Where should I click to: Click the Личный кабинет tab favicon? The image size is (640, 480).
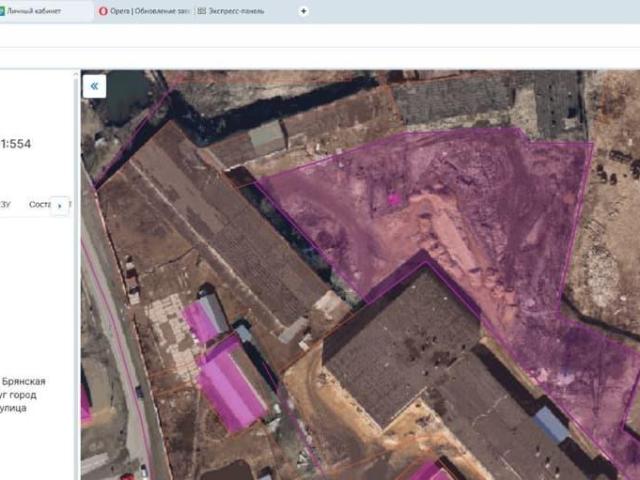2,11
